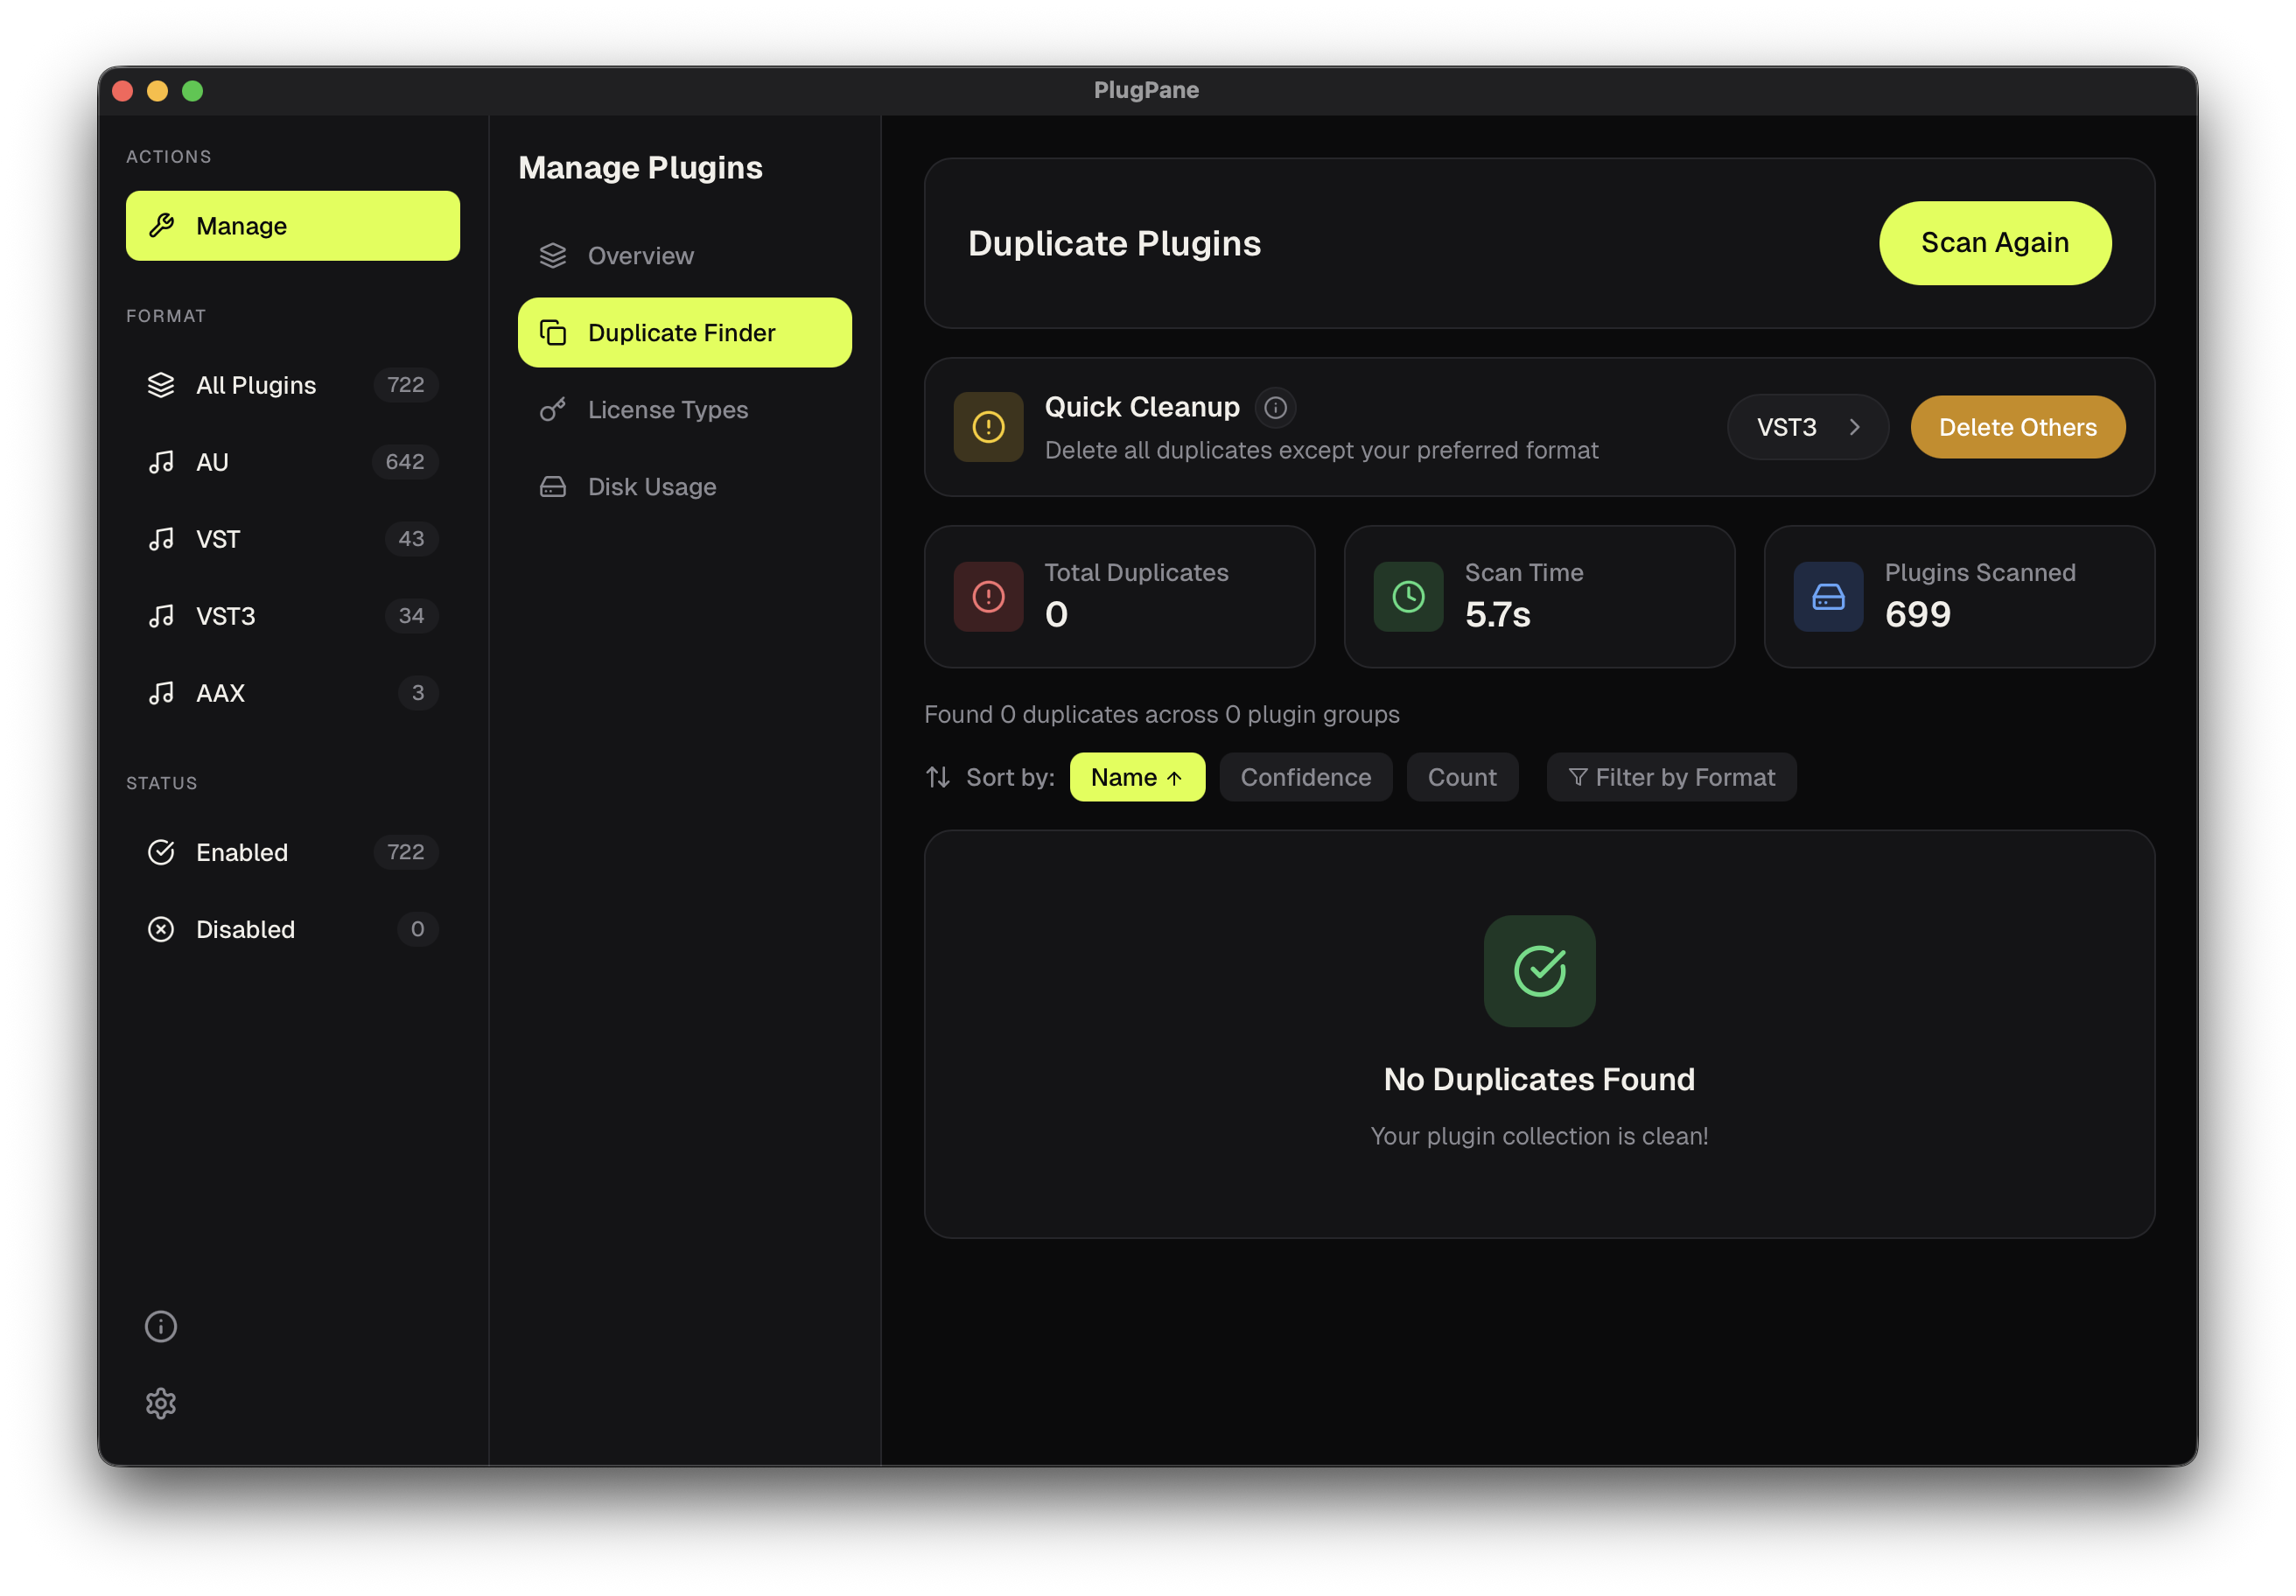Click the music note icon beside AU
The width and height of the screenshot is (2296, 1596).
pos(161,462)
